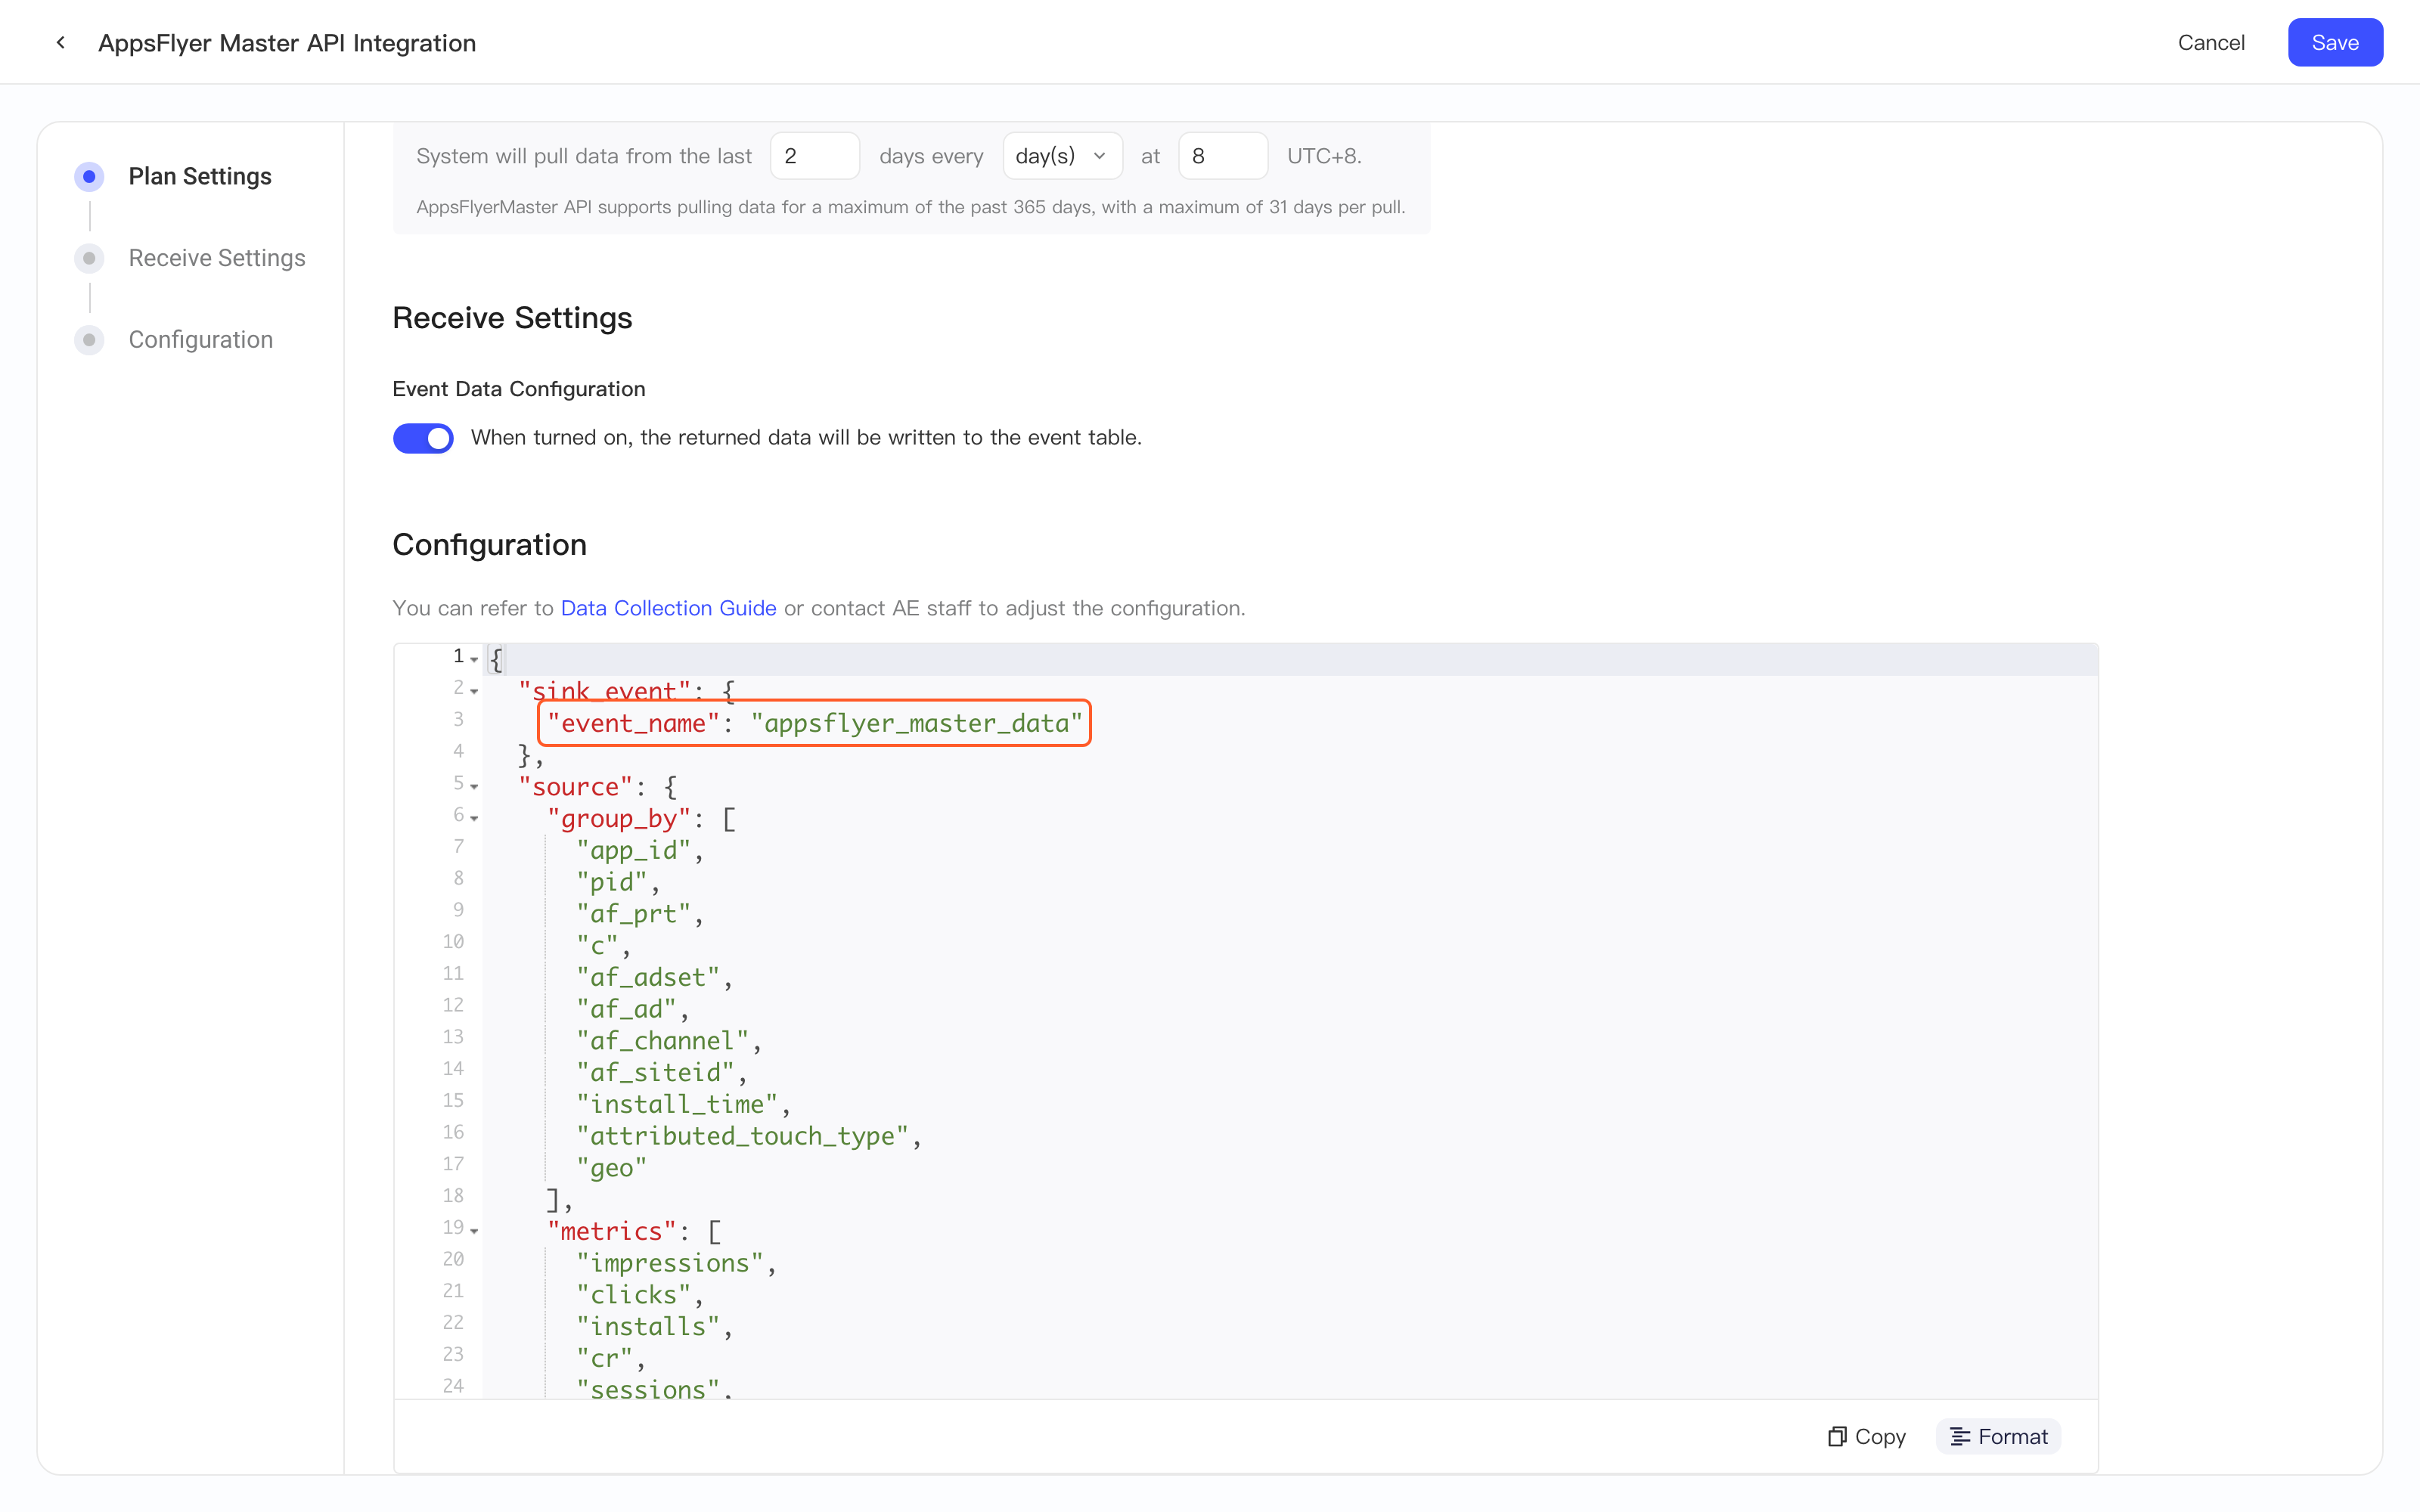Go to Receive Settings step

217,258
